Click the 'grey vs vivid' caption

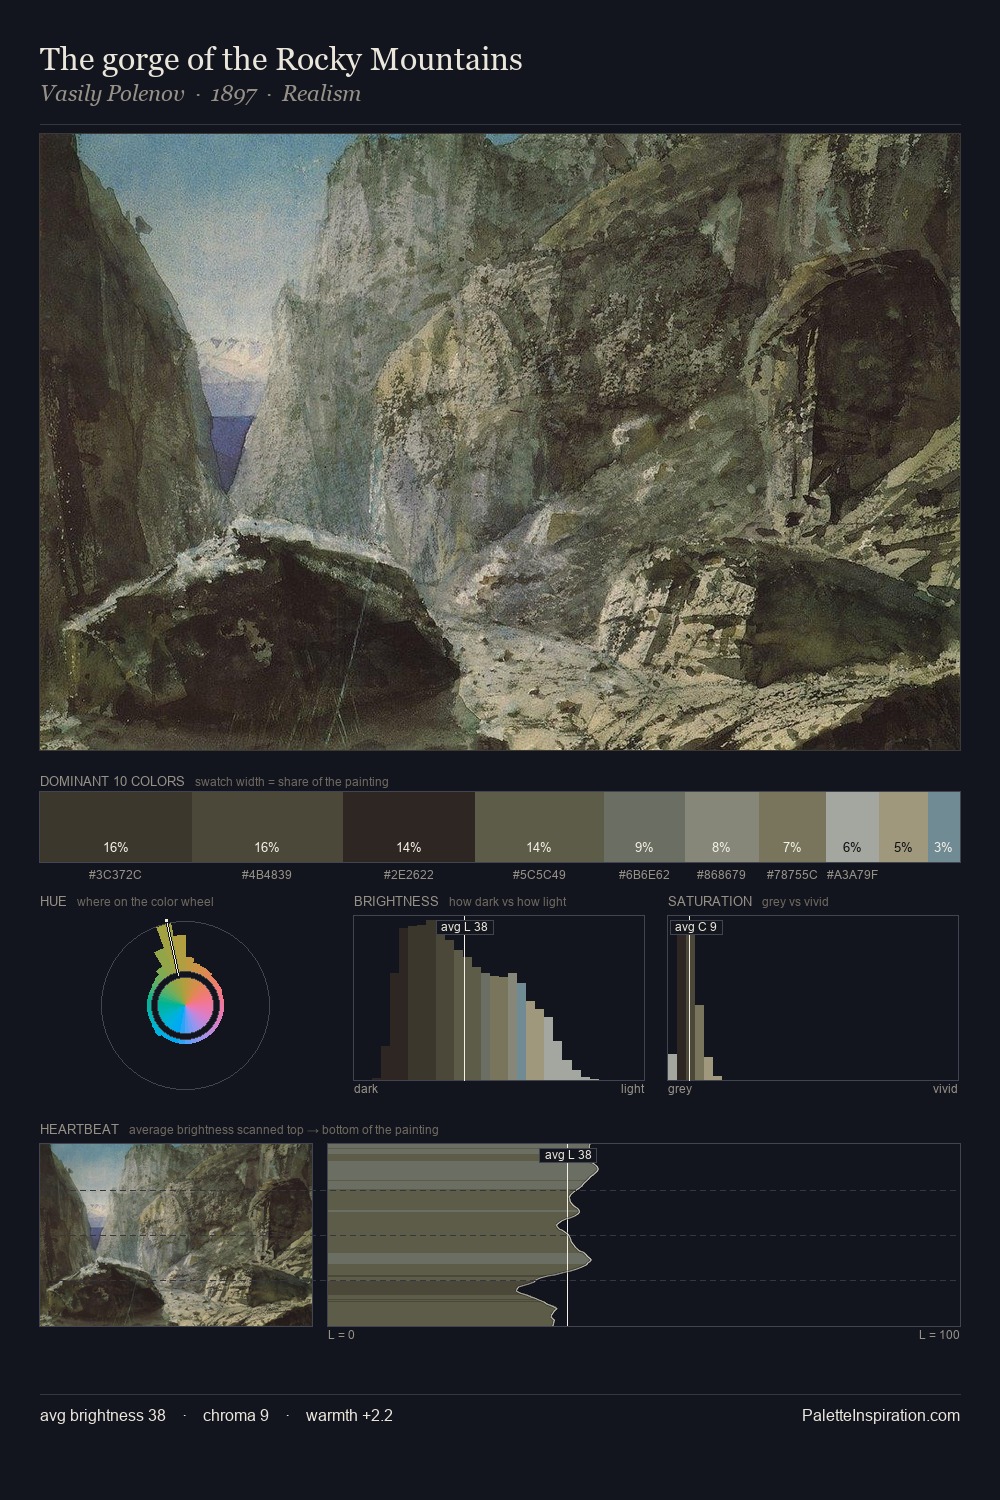point(795,902)
